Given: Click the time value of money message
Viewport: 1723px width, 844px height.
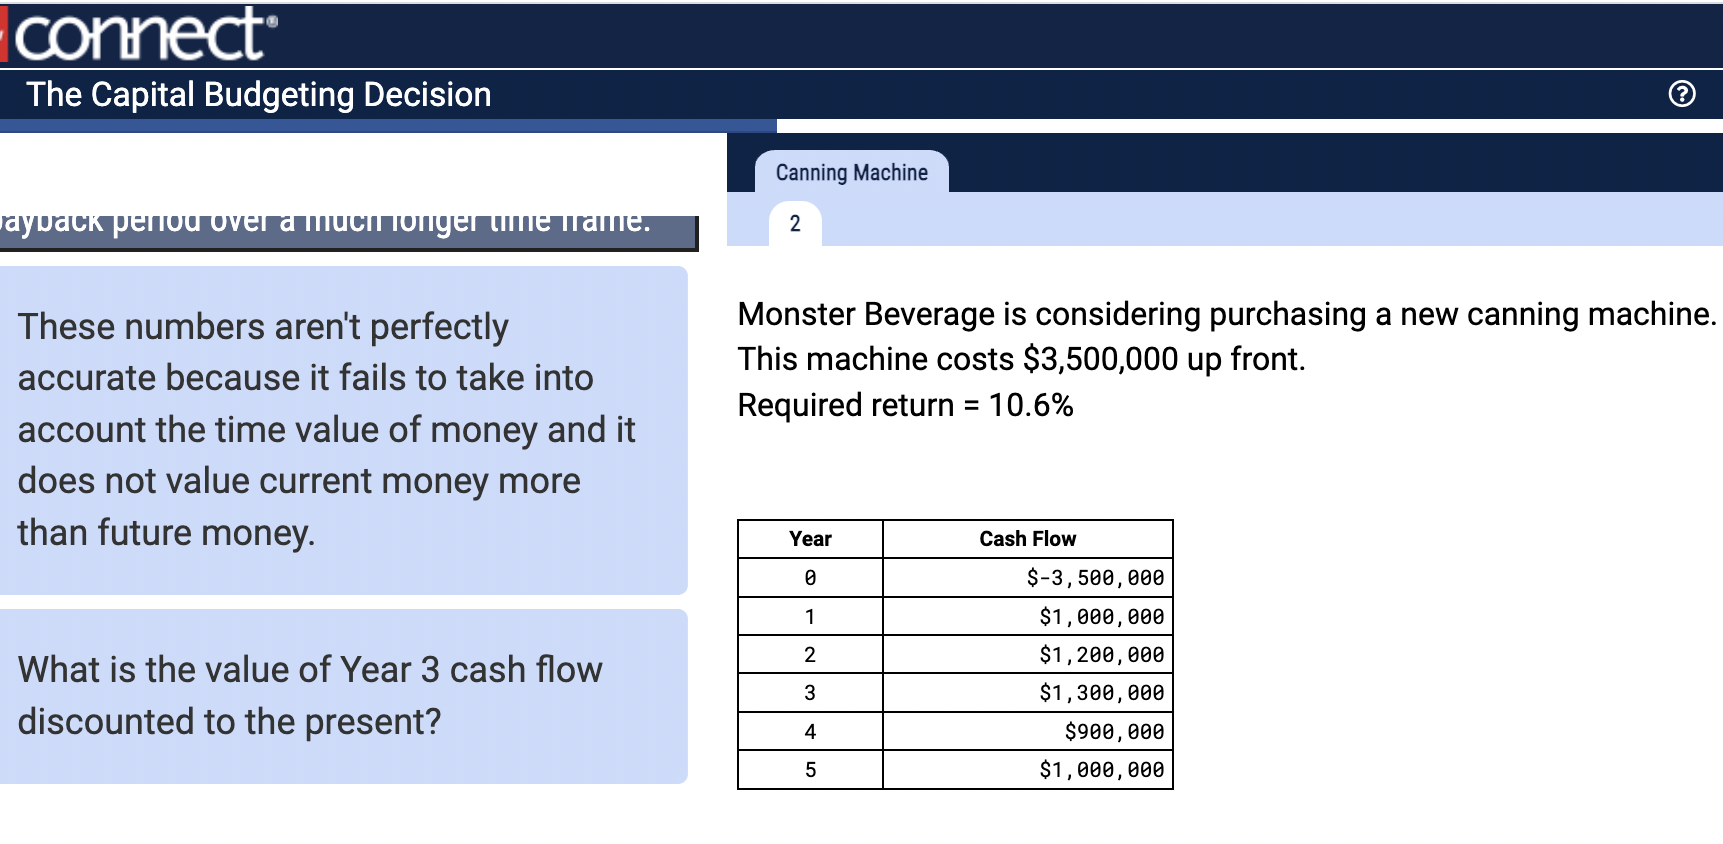Looking at the screenshot, I should (x=343, y=430).
